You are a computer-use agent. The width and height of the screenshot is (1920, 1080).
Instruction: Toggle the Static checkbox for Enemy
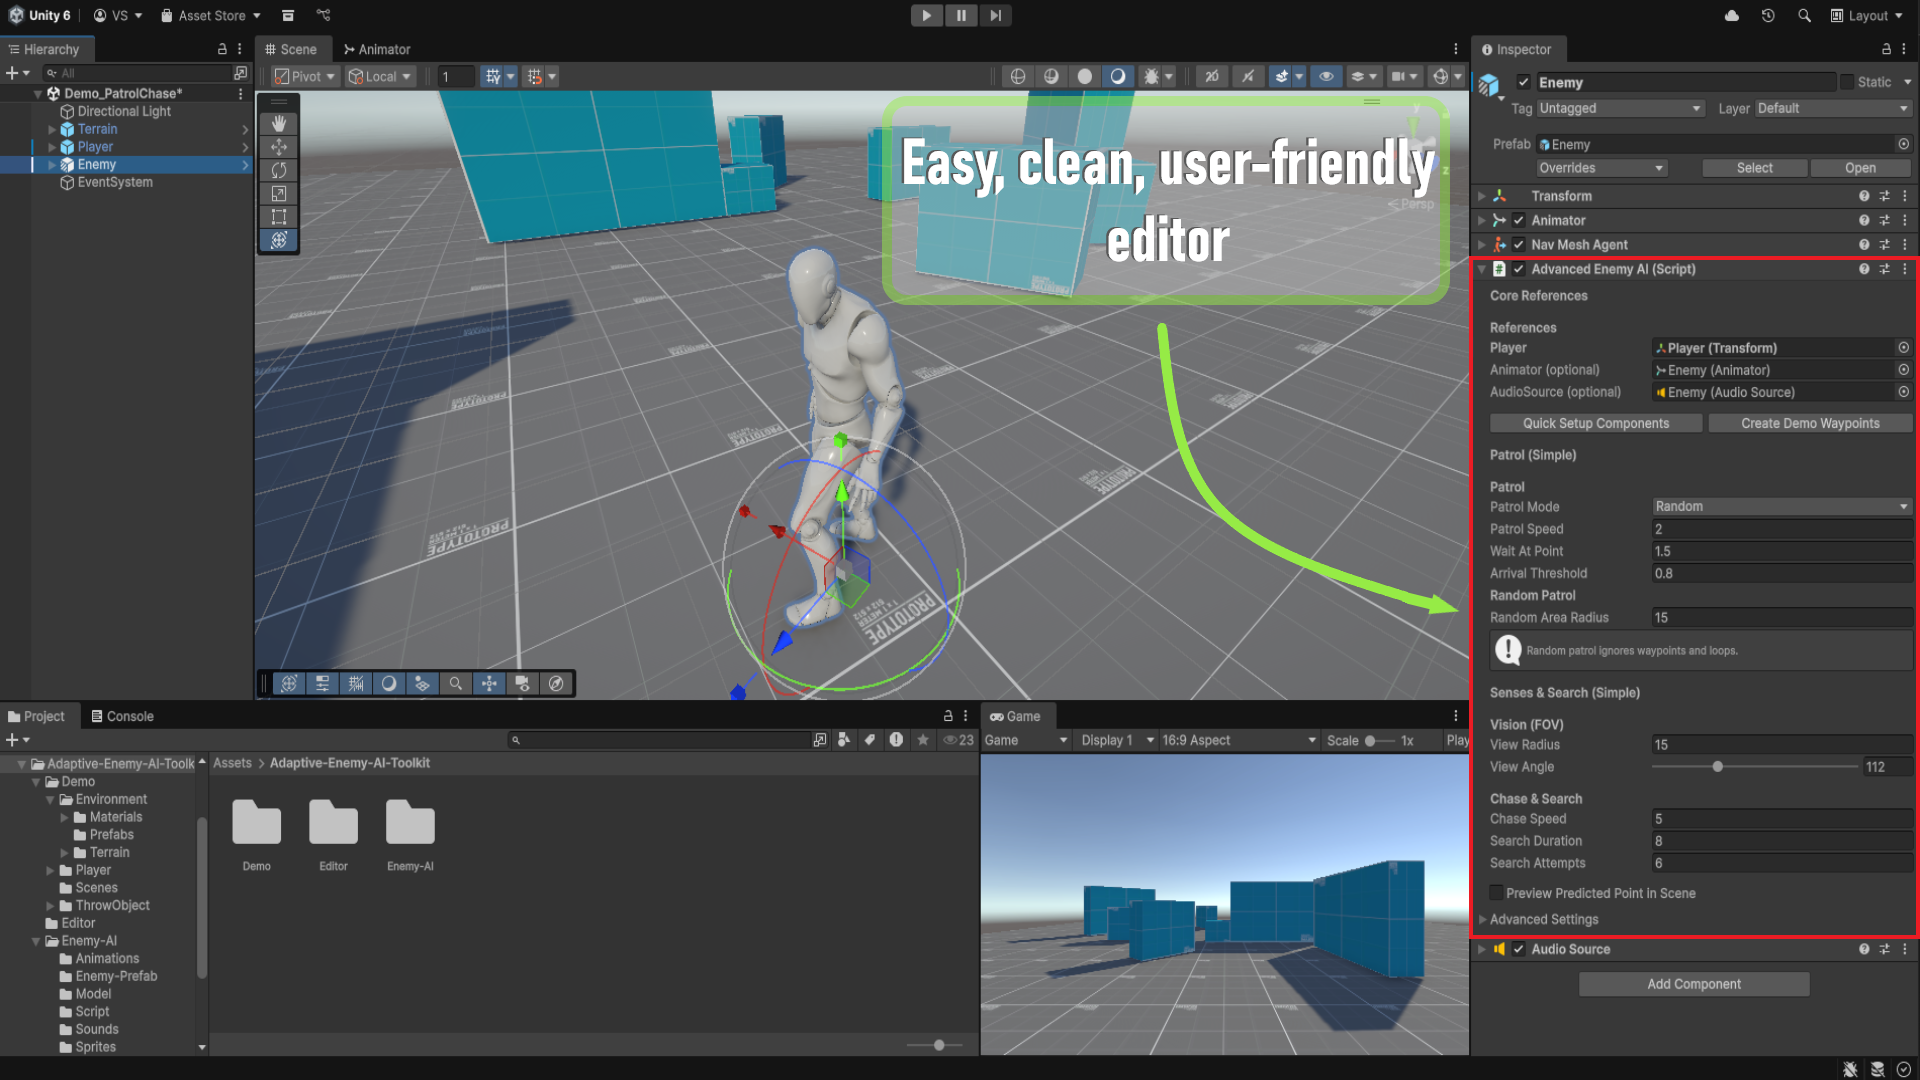1847,82
